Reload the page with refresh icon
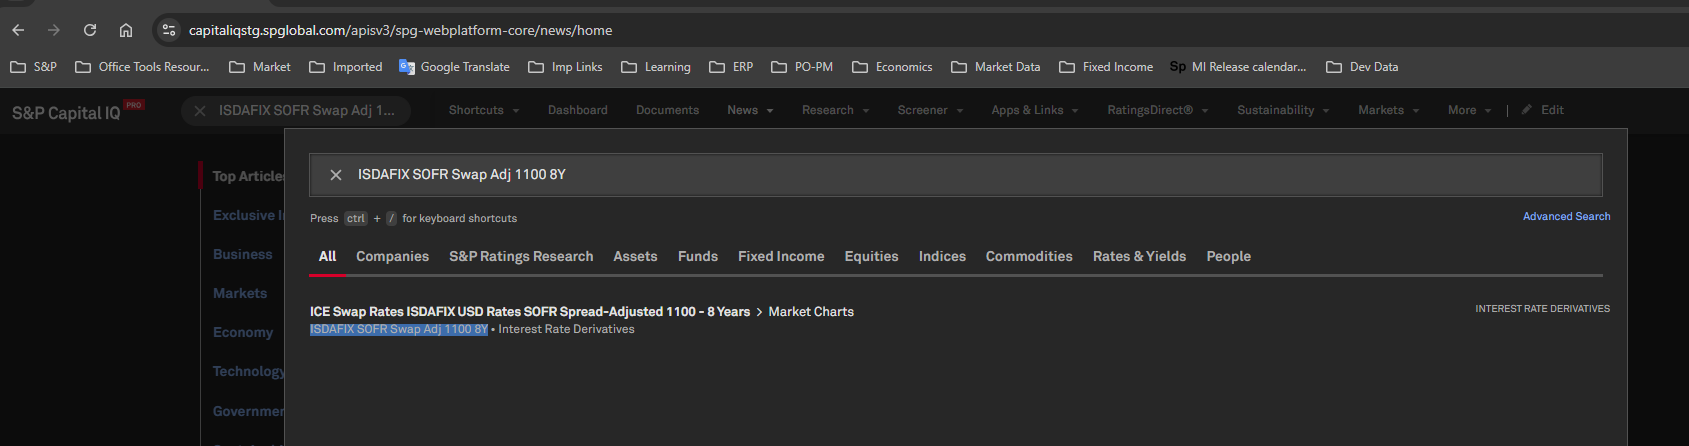The width and height of the screenshot is (1689, 446). click(x=90, y=30)
